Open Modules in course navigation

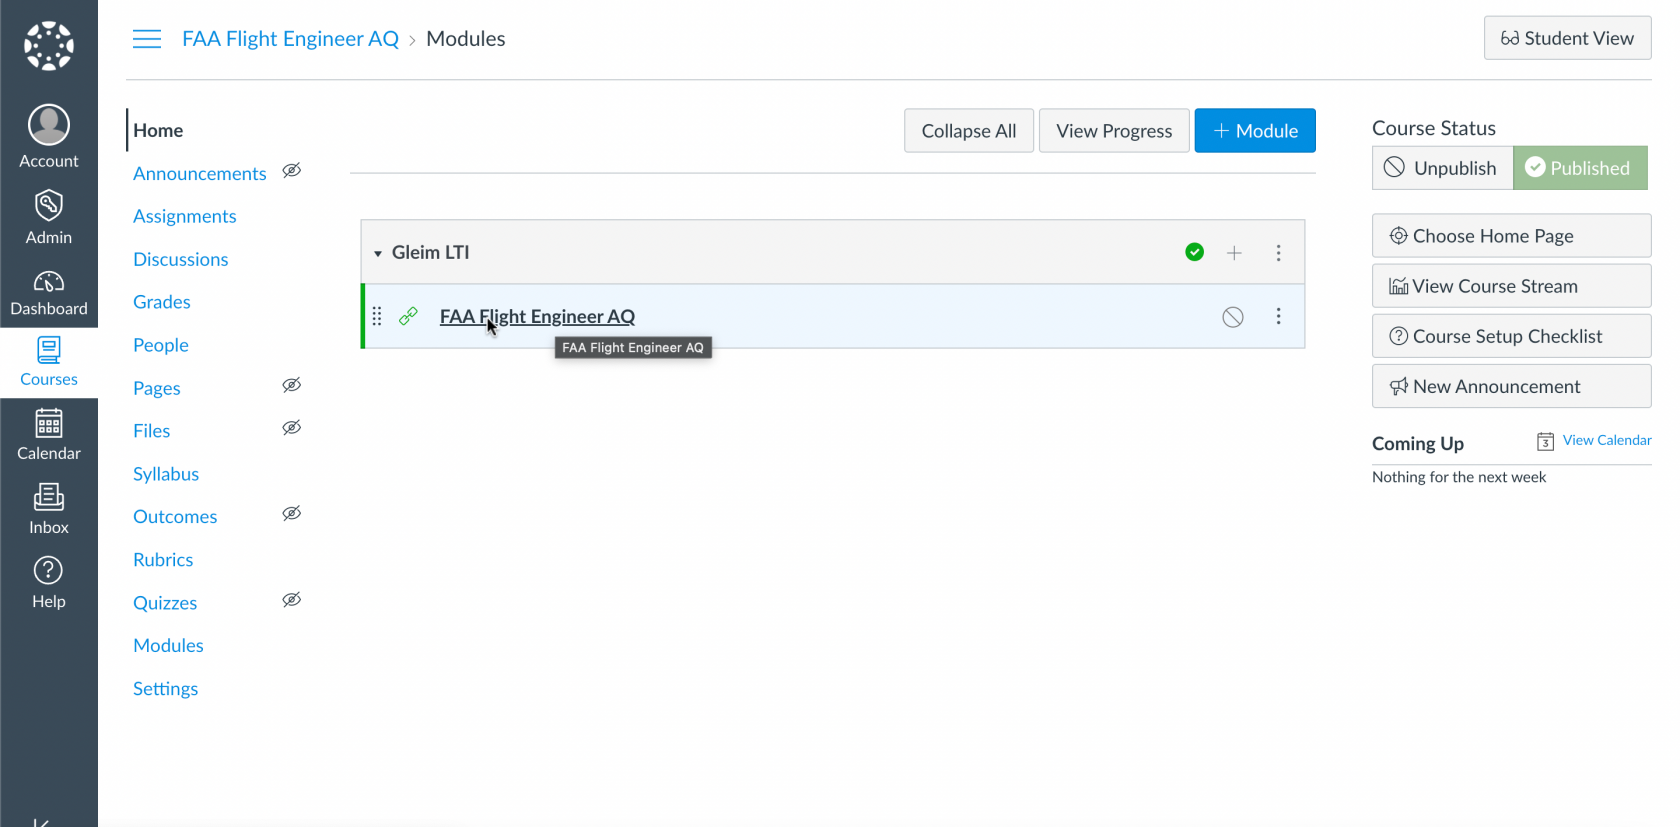click(168, 646)
